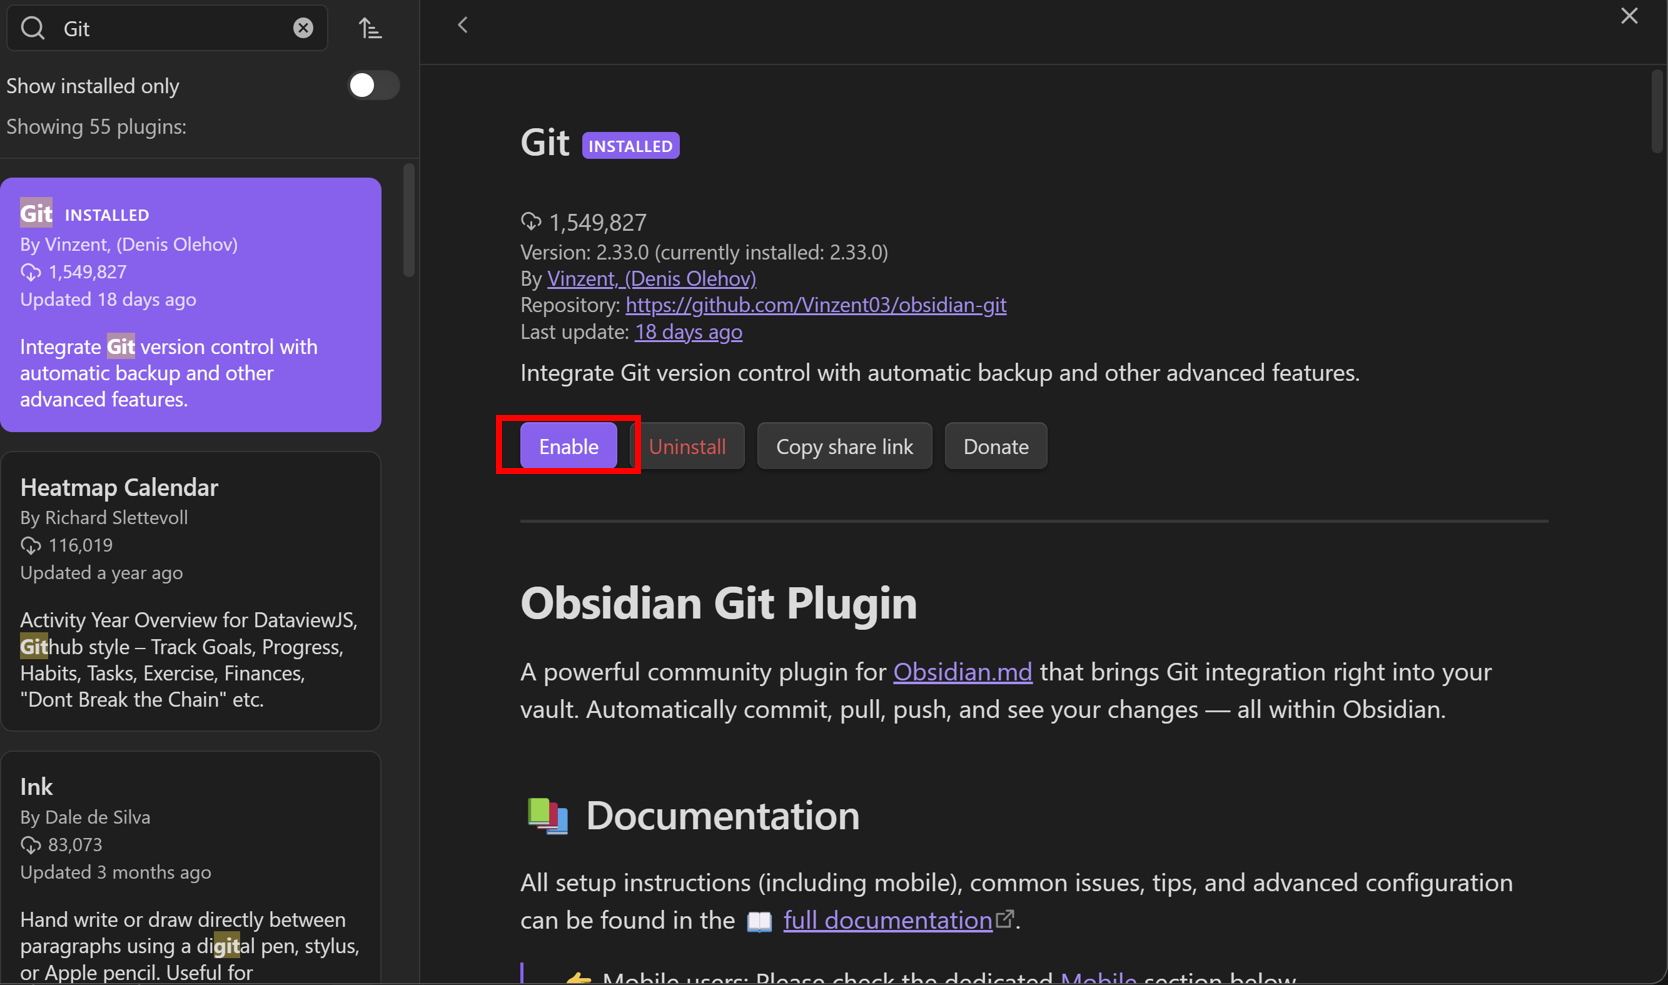The width and height of the screenshot is (1668, 985).
Task: Toggle Show installed only switch
Action: [373, 85]
